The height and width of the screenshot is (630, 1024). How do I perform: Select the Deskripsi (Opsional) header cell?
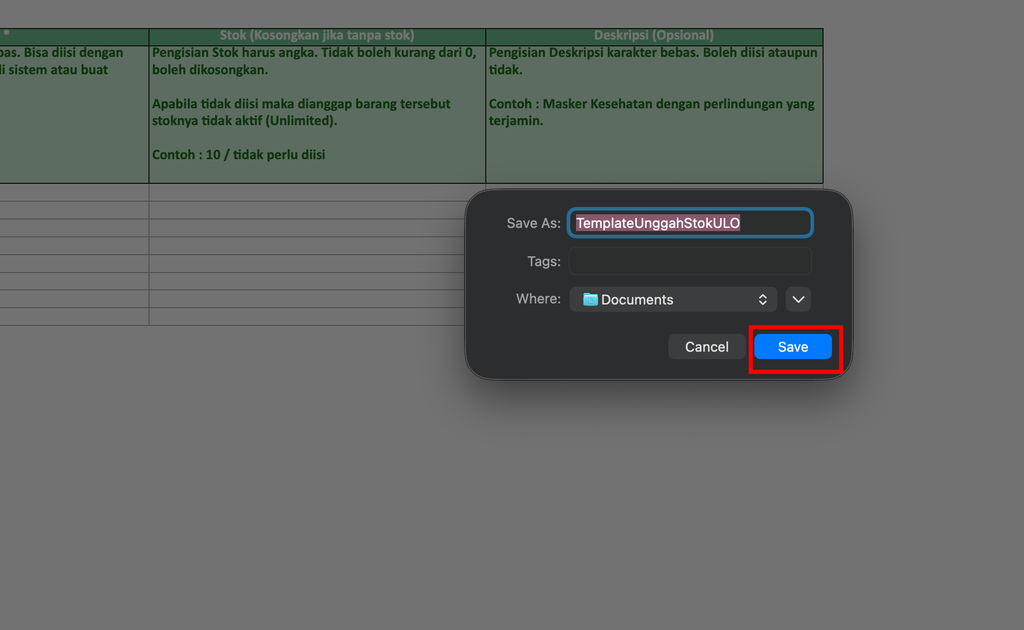coord(654,36)
